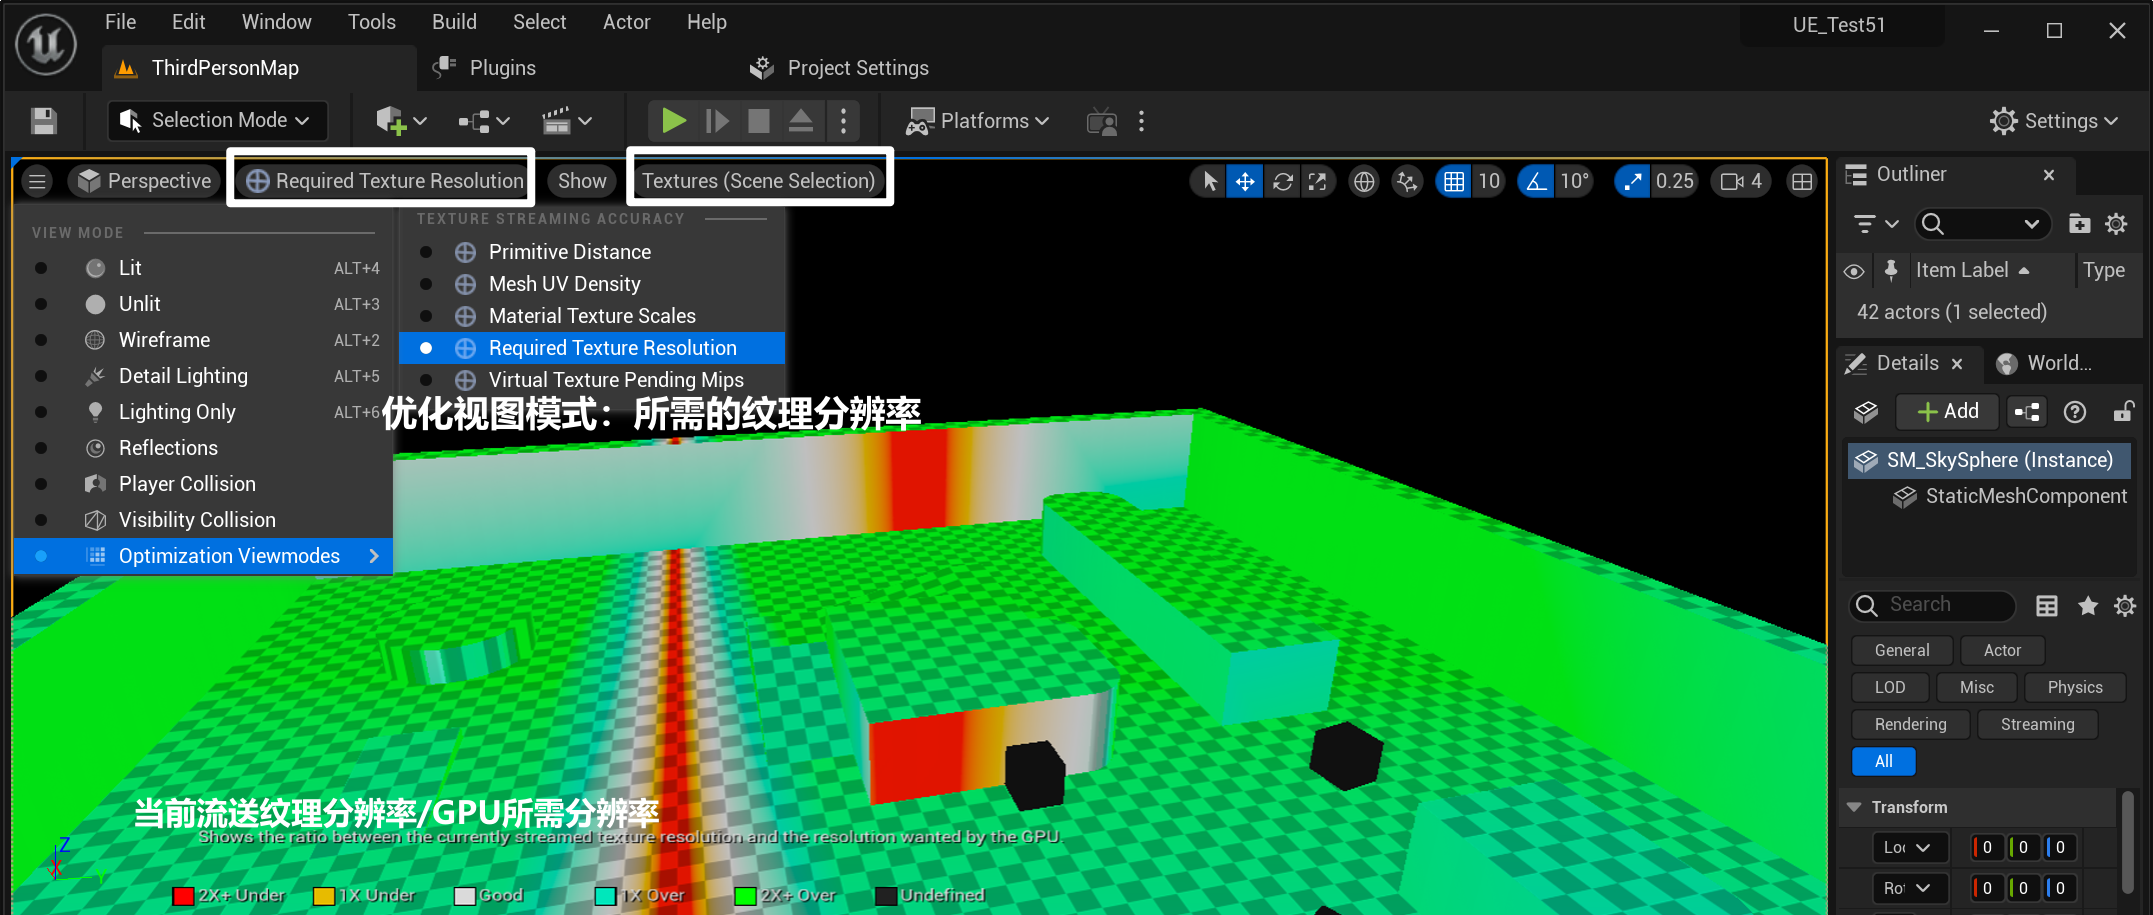Start Play In Editor with the green play button
This screenshot has width=2153, height=915.
673,121
